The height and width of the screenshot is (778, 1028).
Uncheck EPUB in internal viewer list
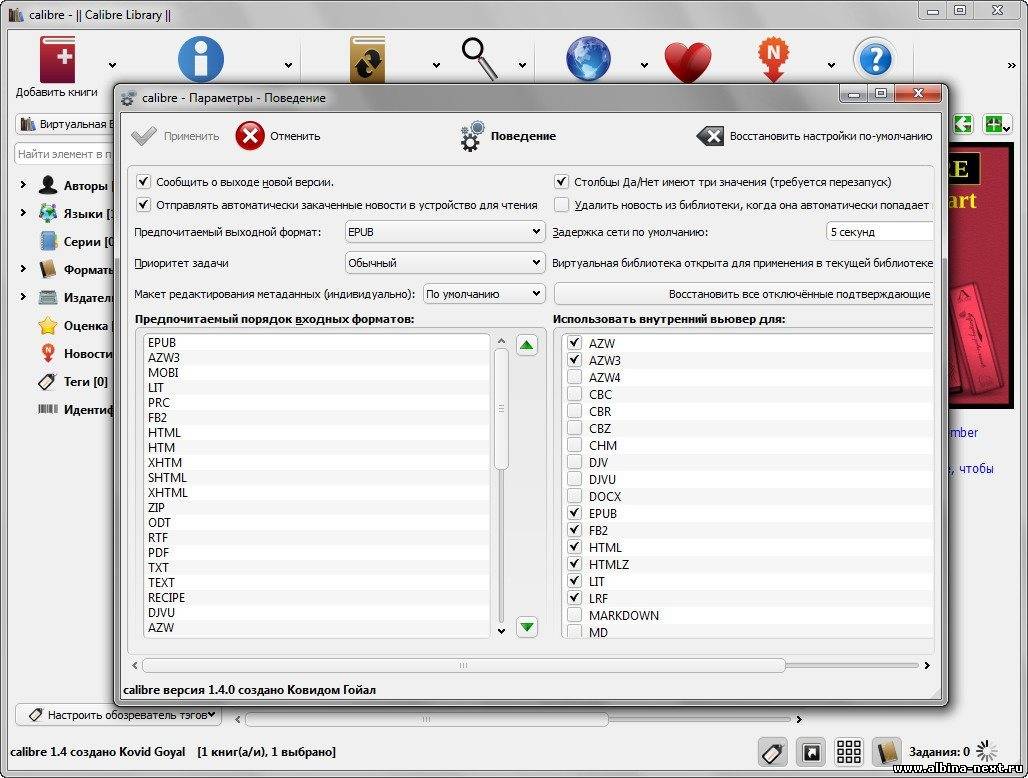pyautogui.click(x=574, y=513)
